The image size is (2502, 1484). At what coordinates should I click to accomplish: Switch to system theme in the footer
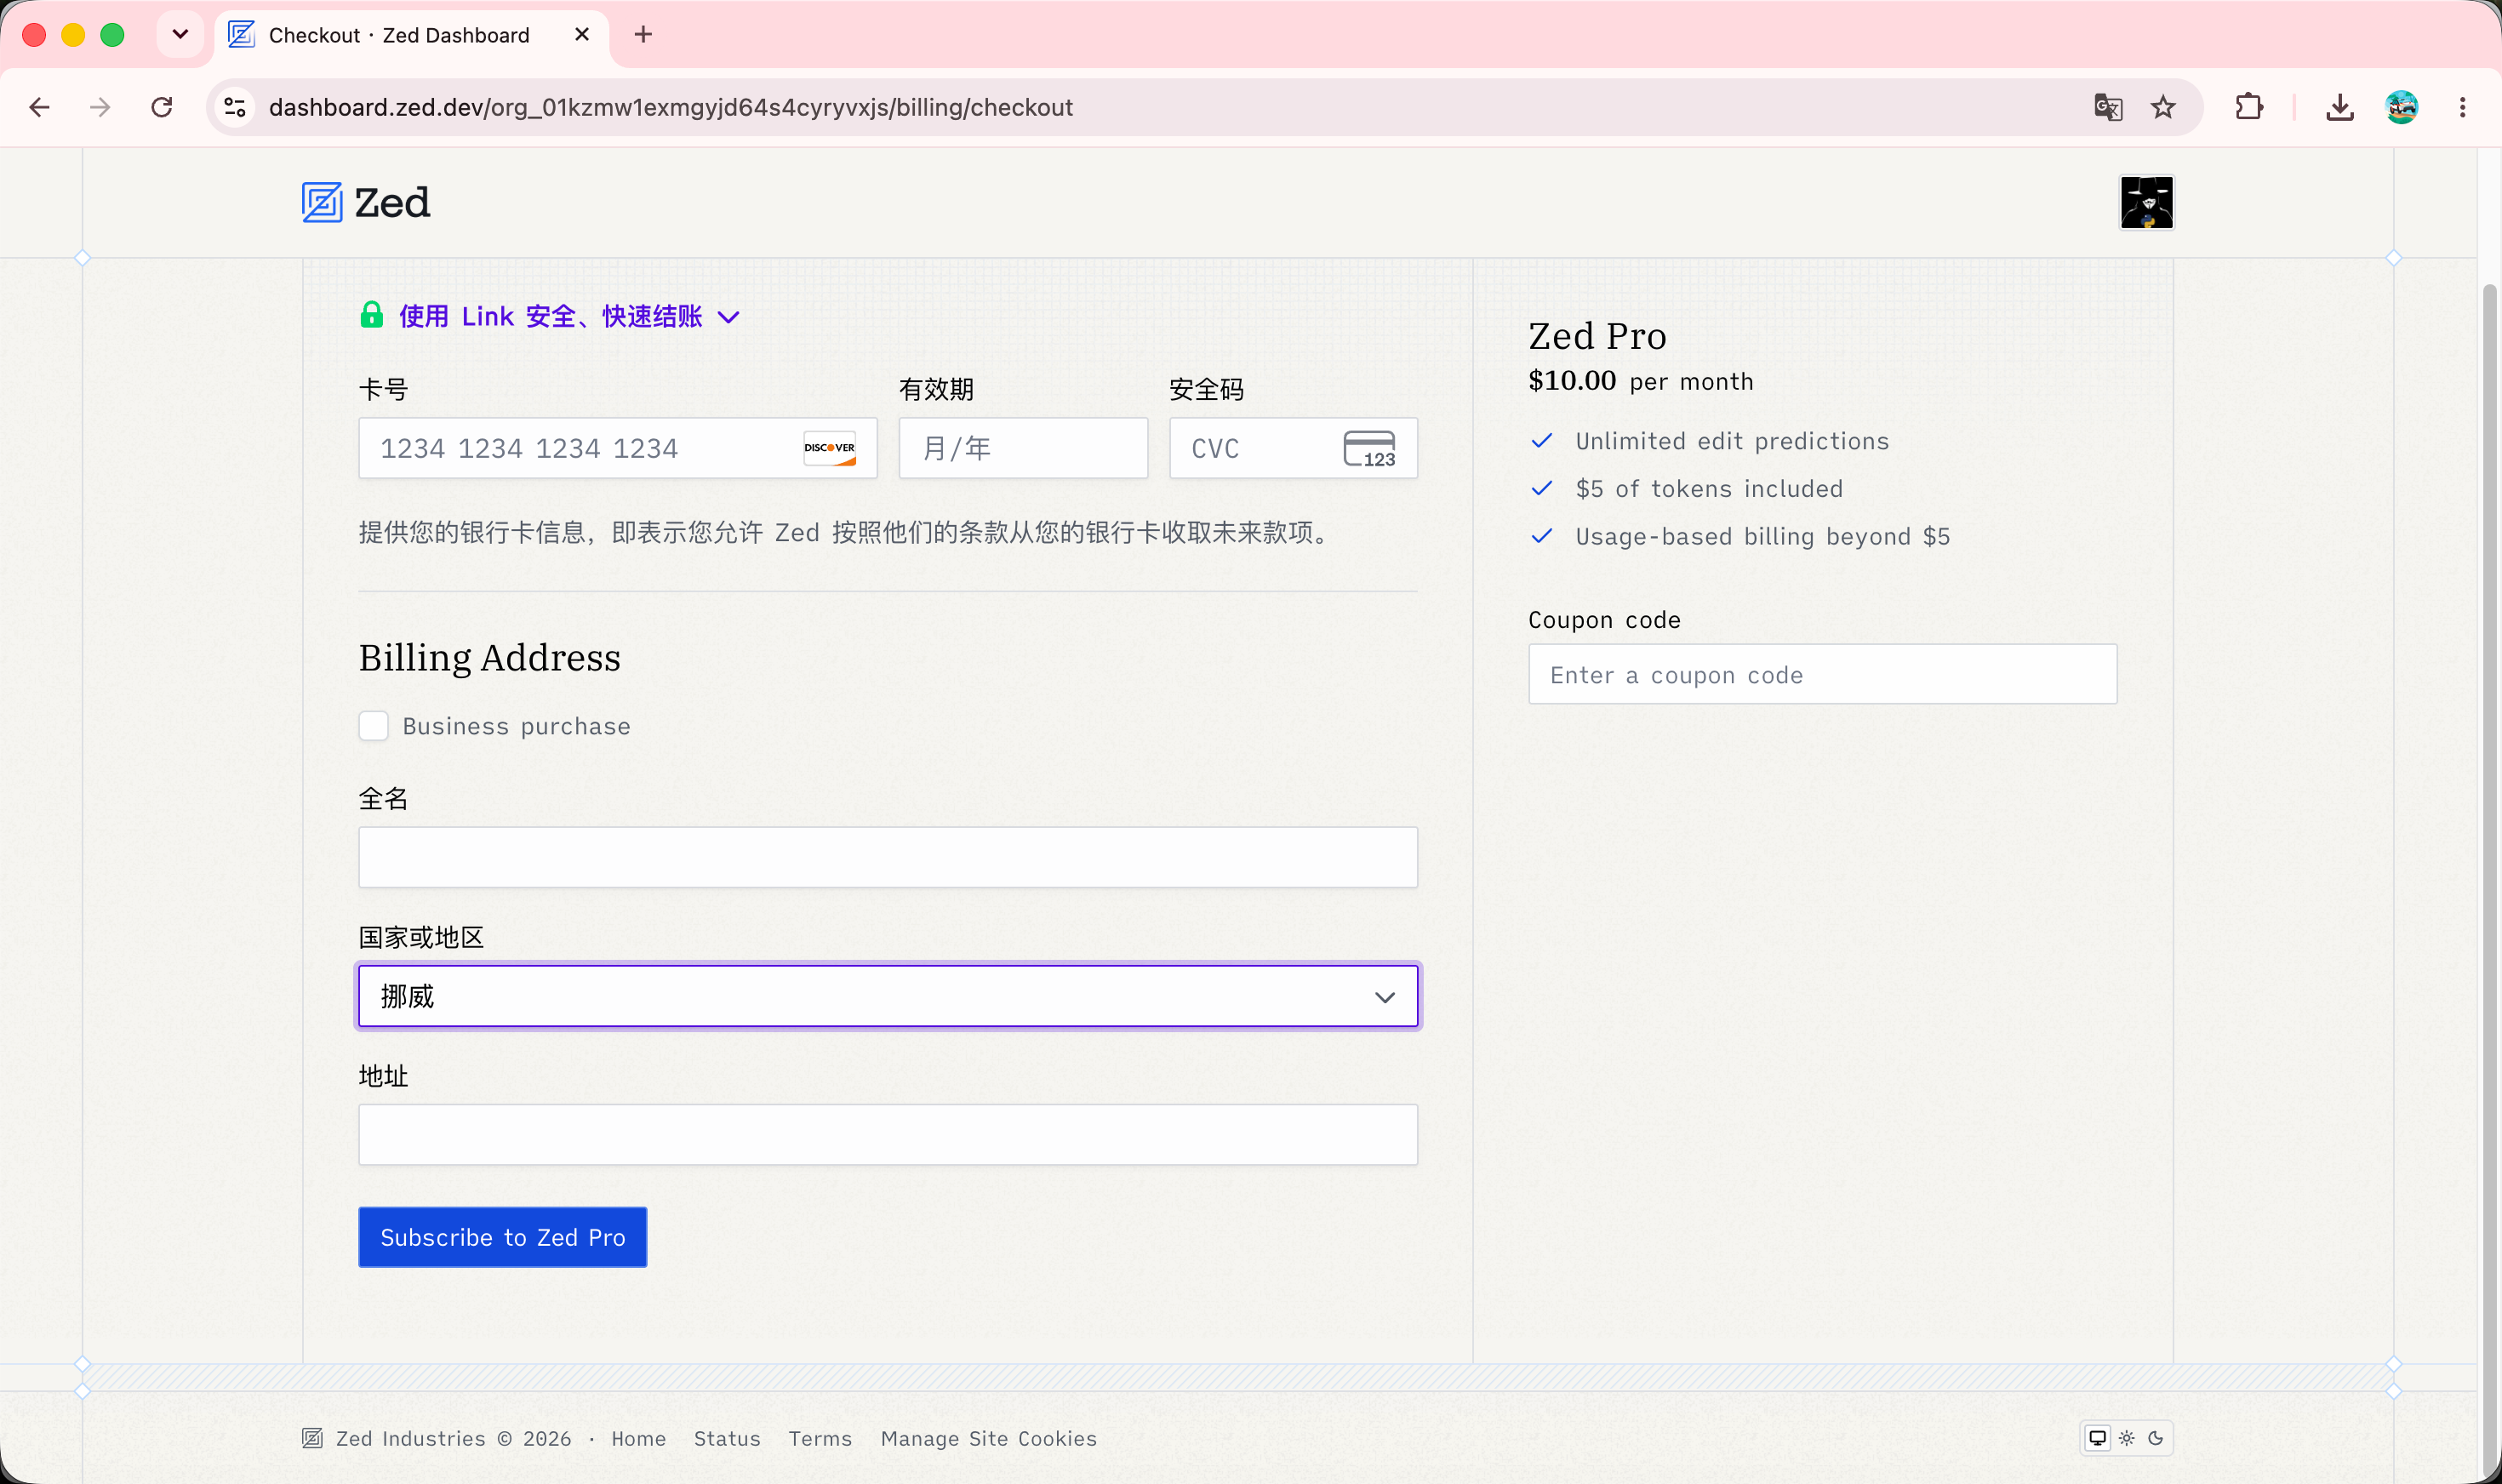[x=2097, y=1438]
